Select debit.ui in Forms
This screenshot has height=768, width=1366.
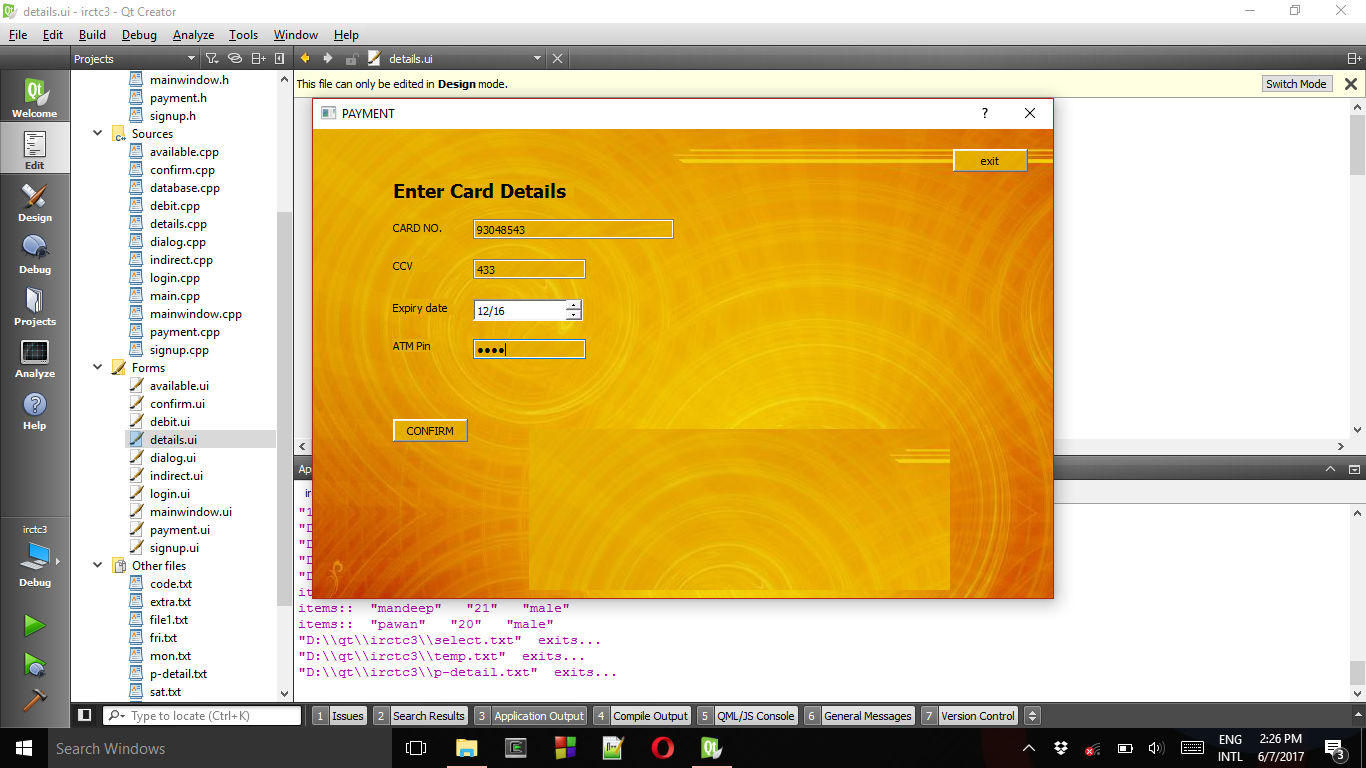(x=170, y=421)
